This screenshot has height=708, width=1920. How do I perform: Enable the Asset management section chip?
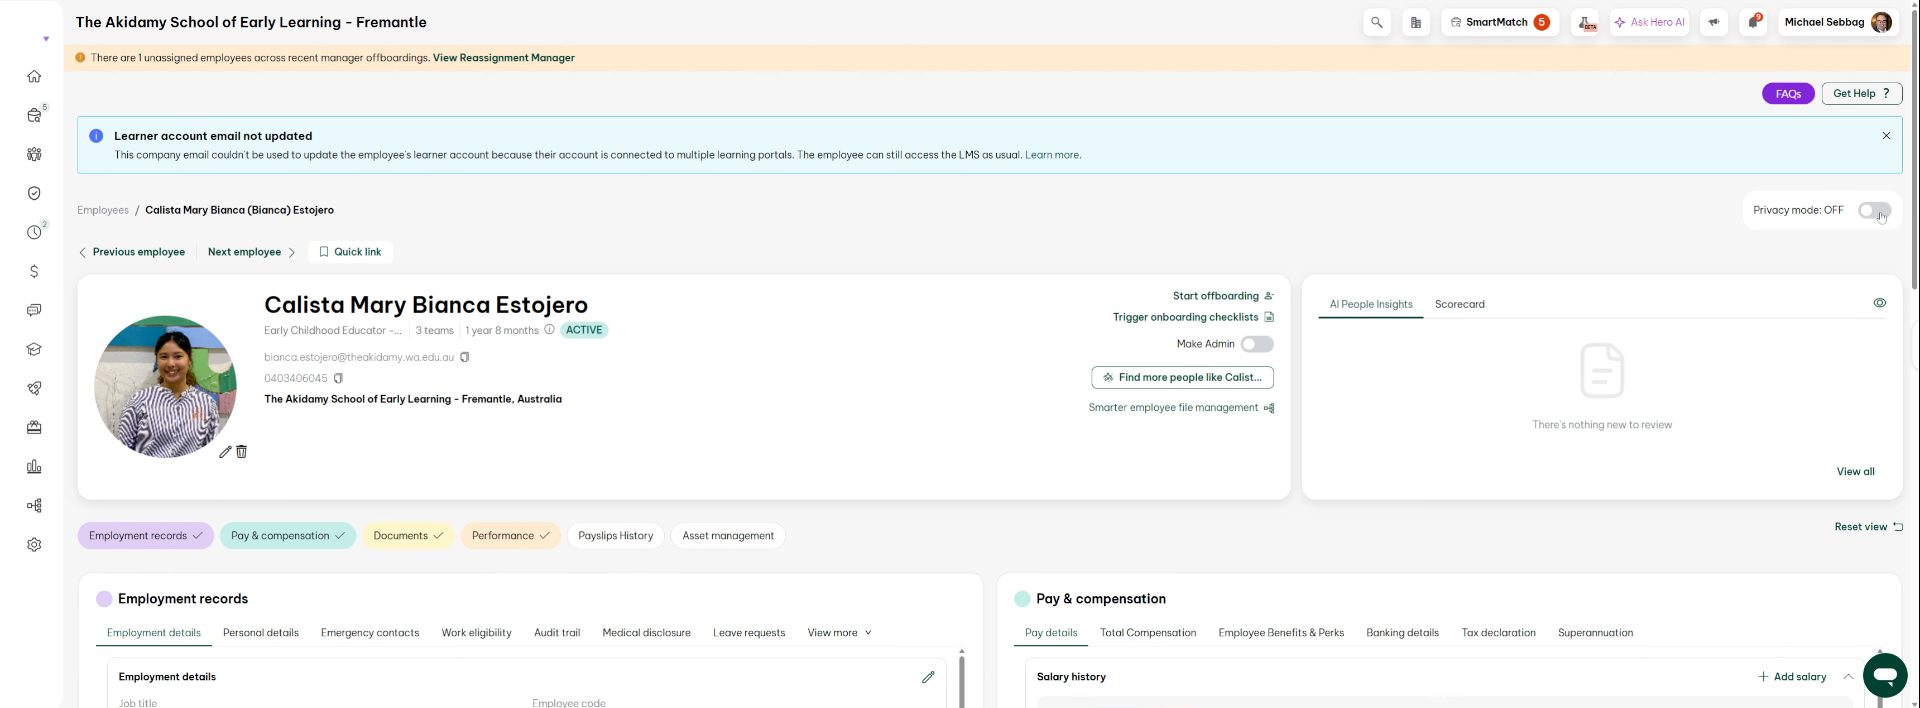728,536
